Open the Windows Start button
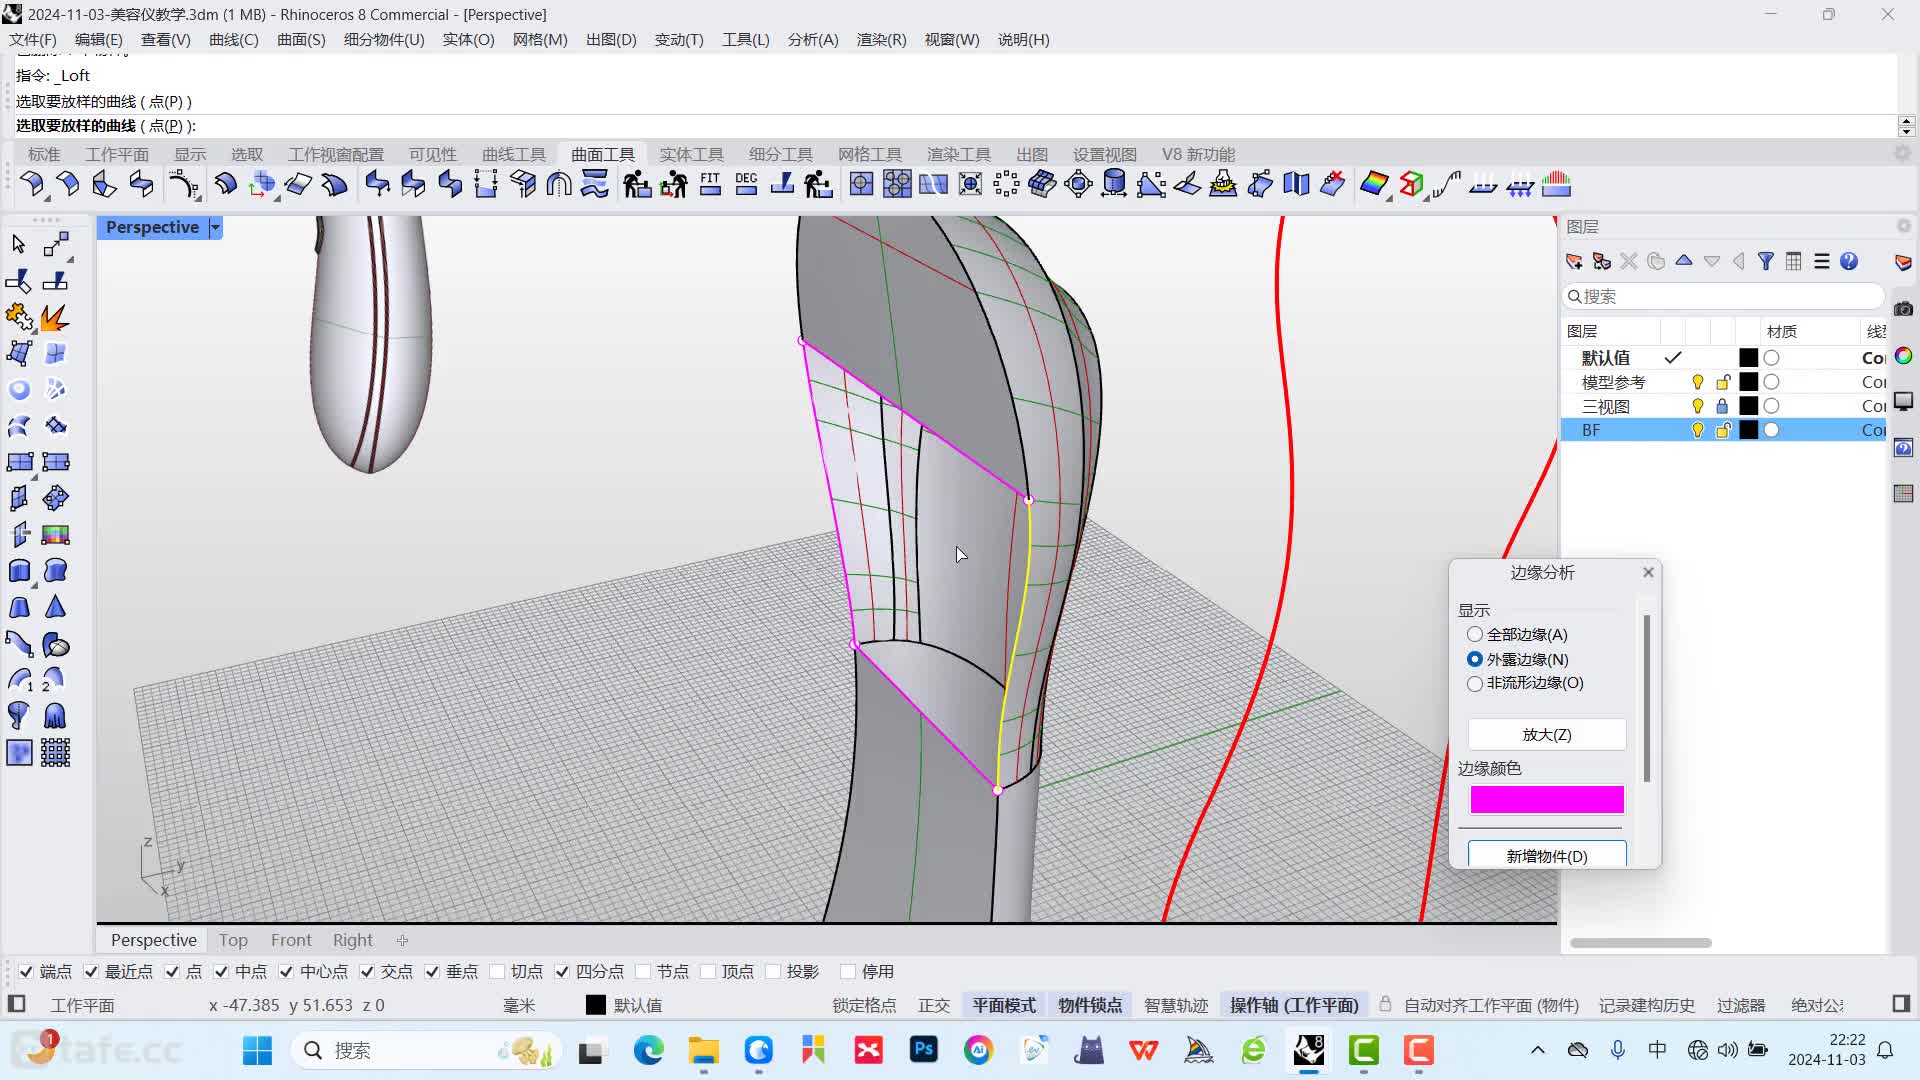 pyautogui.click(x=257, y=1050)
